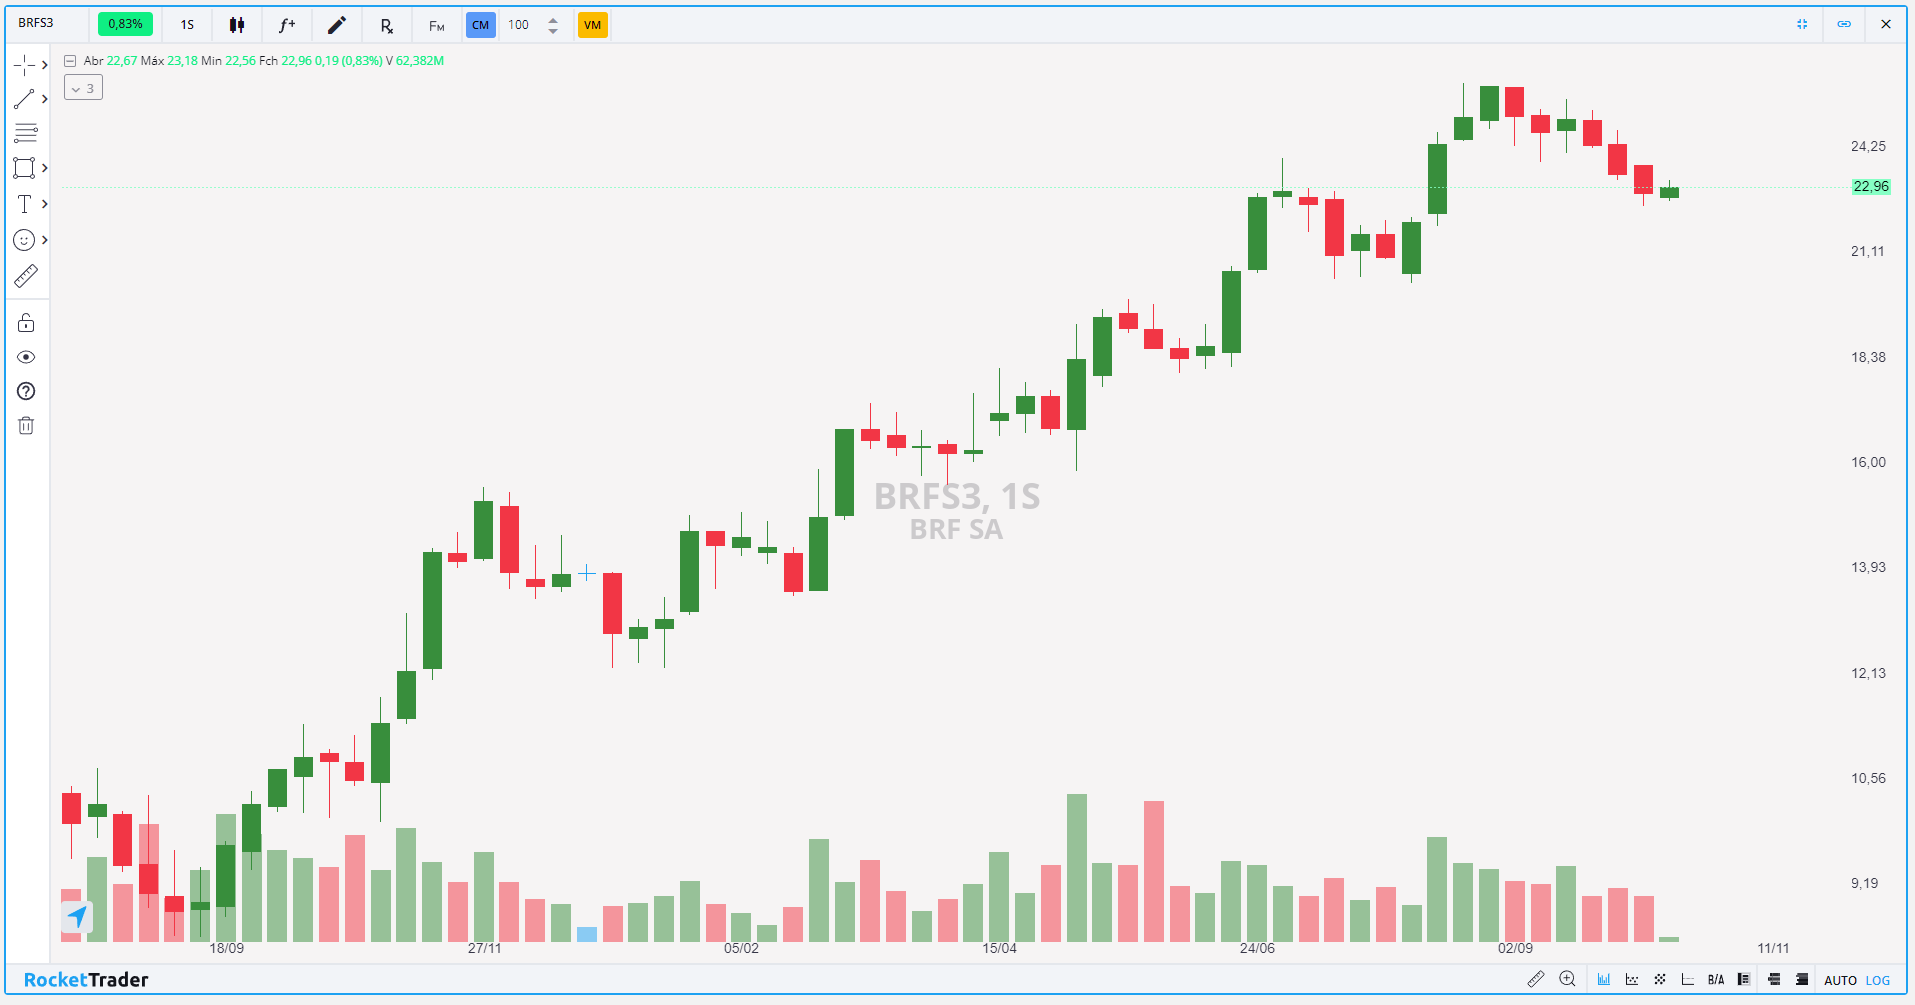The height and width of the screenshot is (1005, 1915).
Task: Choose the text annotation tool
Action: [x=24, y=204]
